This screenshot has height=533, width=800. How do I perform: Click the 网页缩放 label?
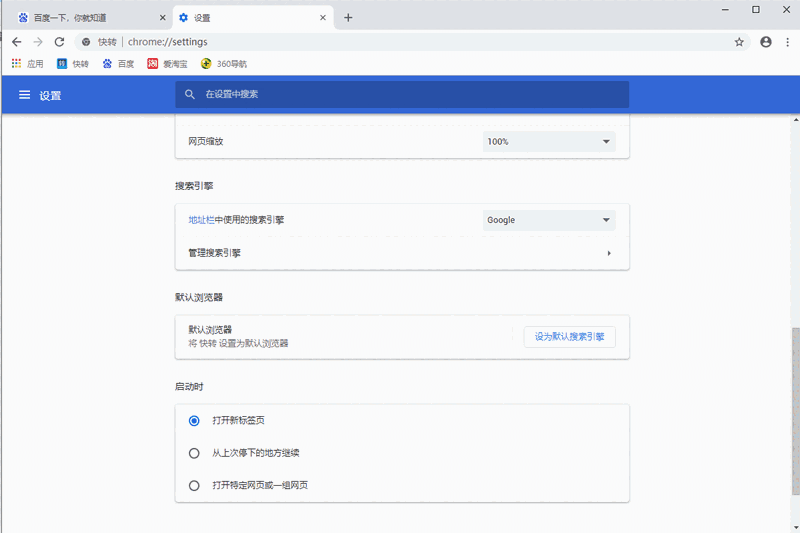206,141
